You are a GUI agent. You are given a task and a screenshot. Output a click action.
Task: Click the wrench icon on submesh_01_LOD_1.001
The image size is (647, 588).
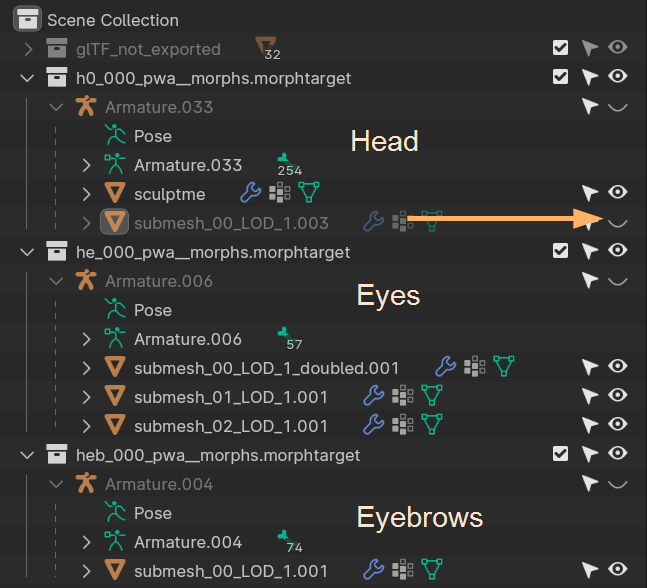(x=373, y=397)
